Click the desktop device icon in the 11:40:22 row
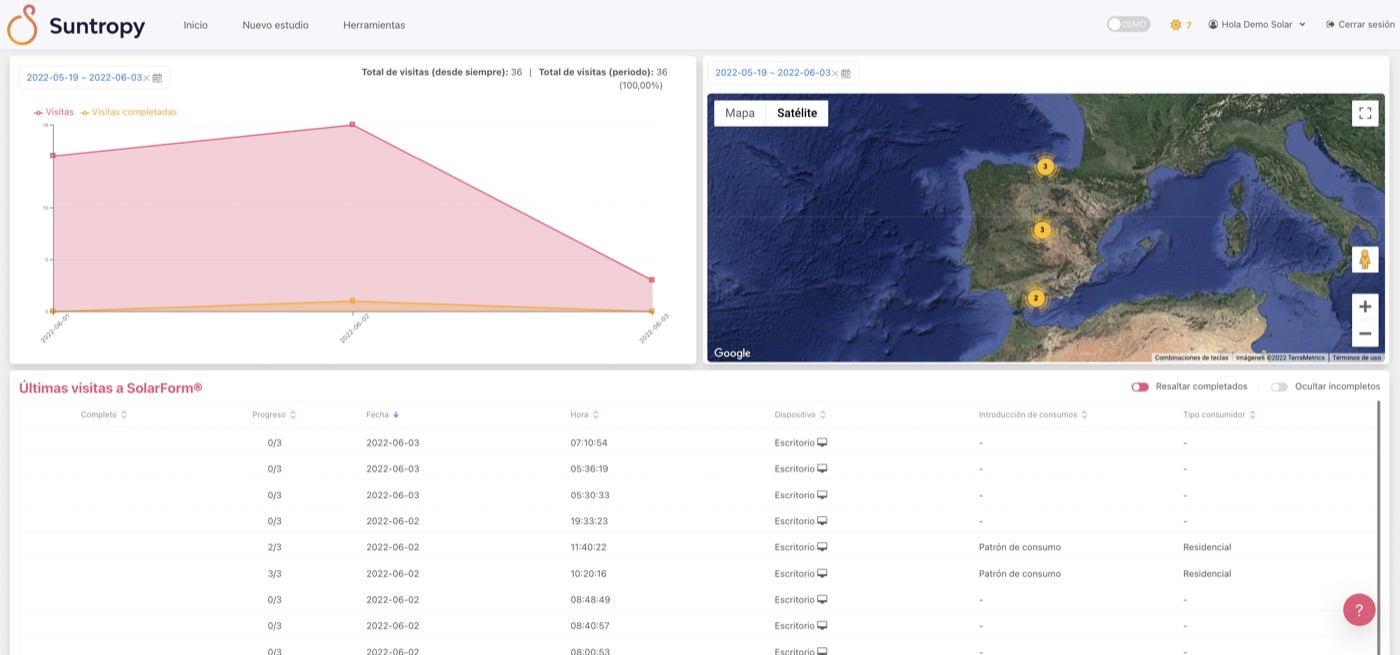The width and height of the screenshot is (1400, 655). (822, 547)
